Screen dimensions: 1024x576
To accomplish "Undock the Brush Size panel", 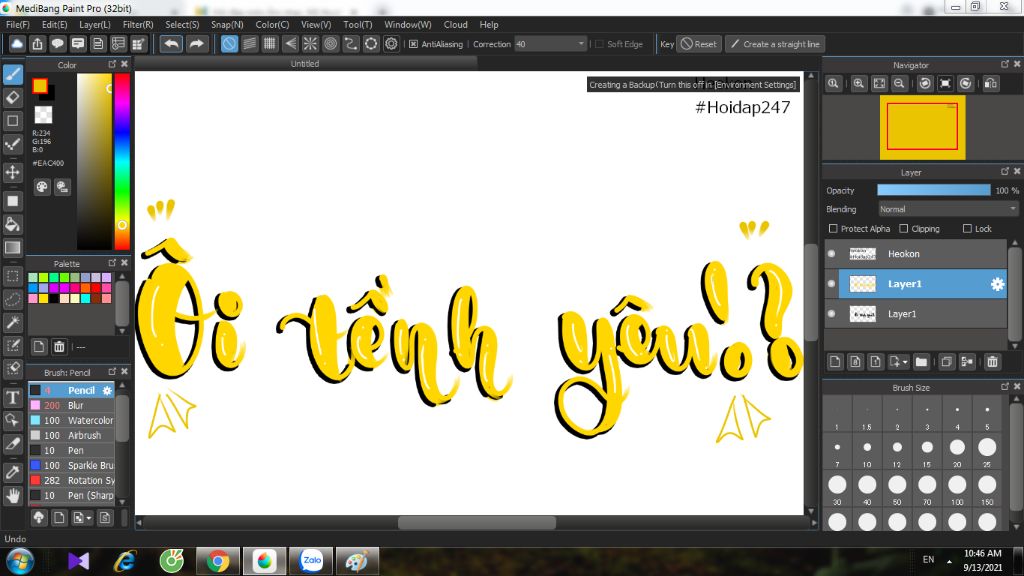I will pos(1005,387).
